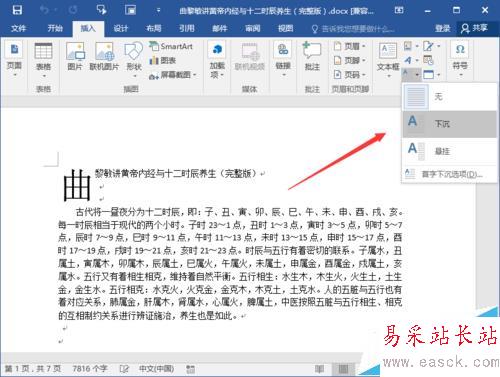500x377 pixels.
Task: Click the 文本框 text box button
Action: coord(388,60)
